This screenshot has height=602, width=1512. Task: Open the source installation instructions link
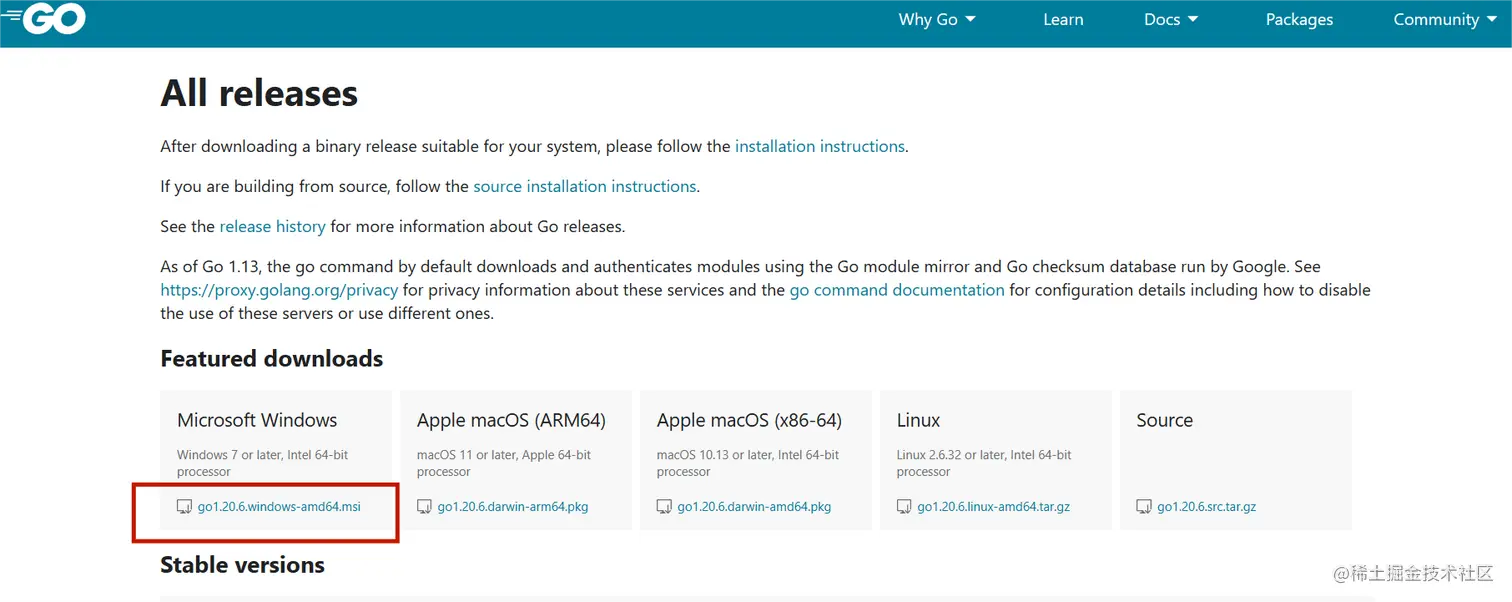pos(584,186)
